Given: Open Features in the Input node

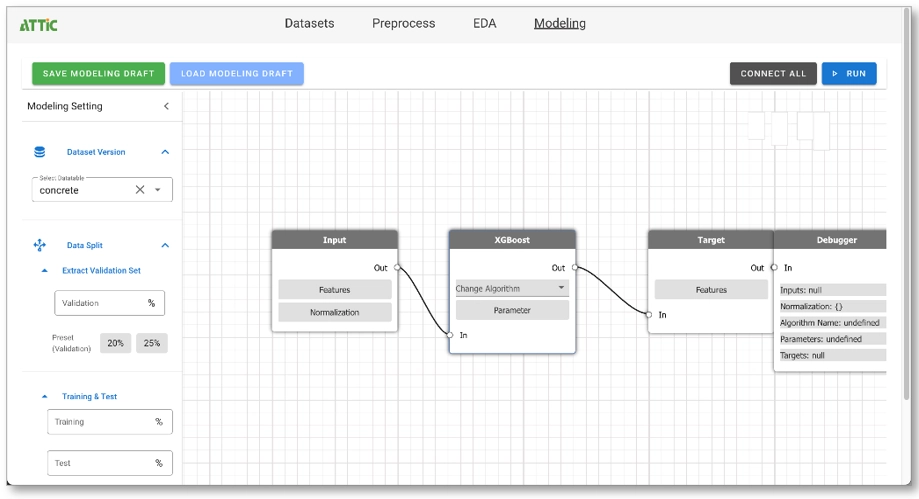Looking at the screenshot, I should click(x=335, y=290).
